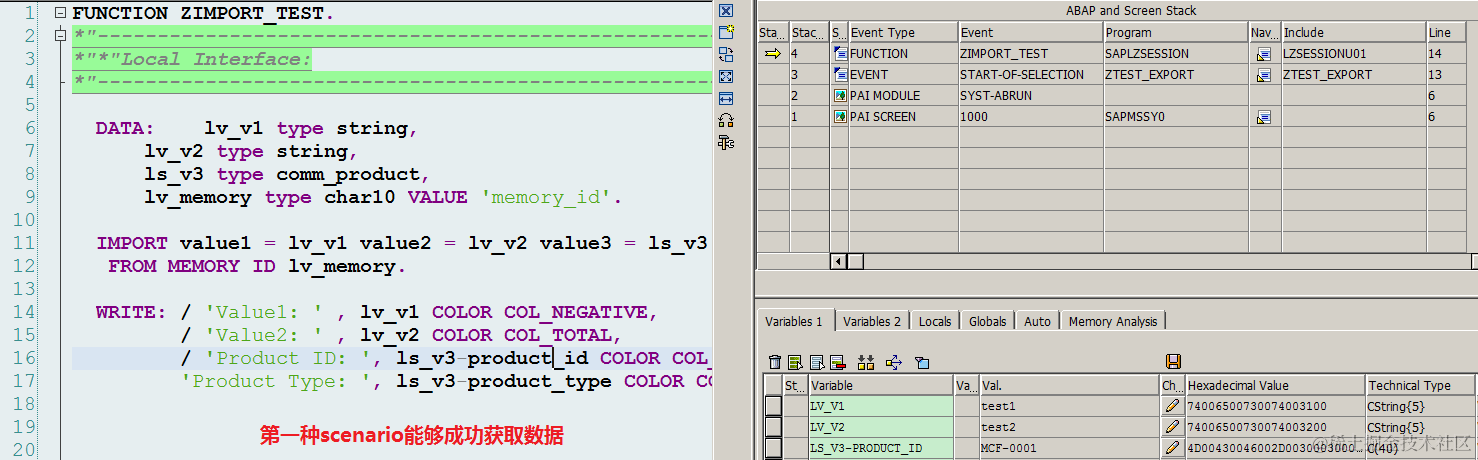Click the yellow arrow in stack row 4

click(772, 54)
